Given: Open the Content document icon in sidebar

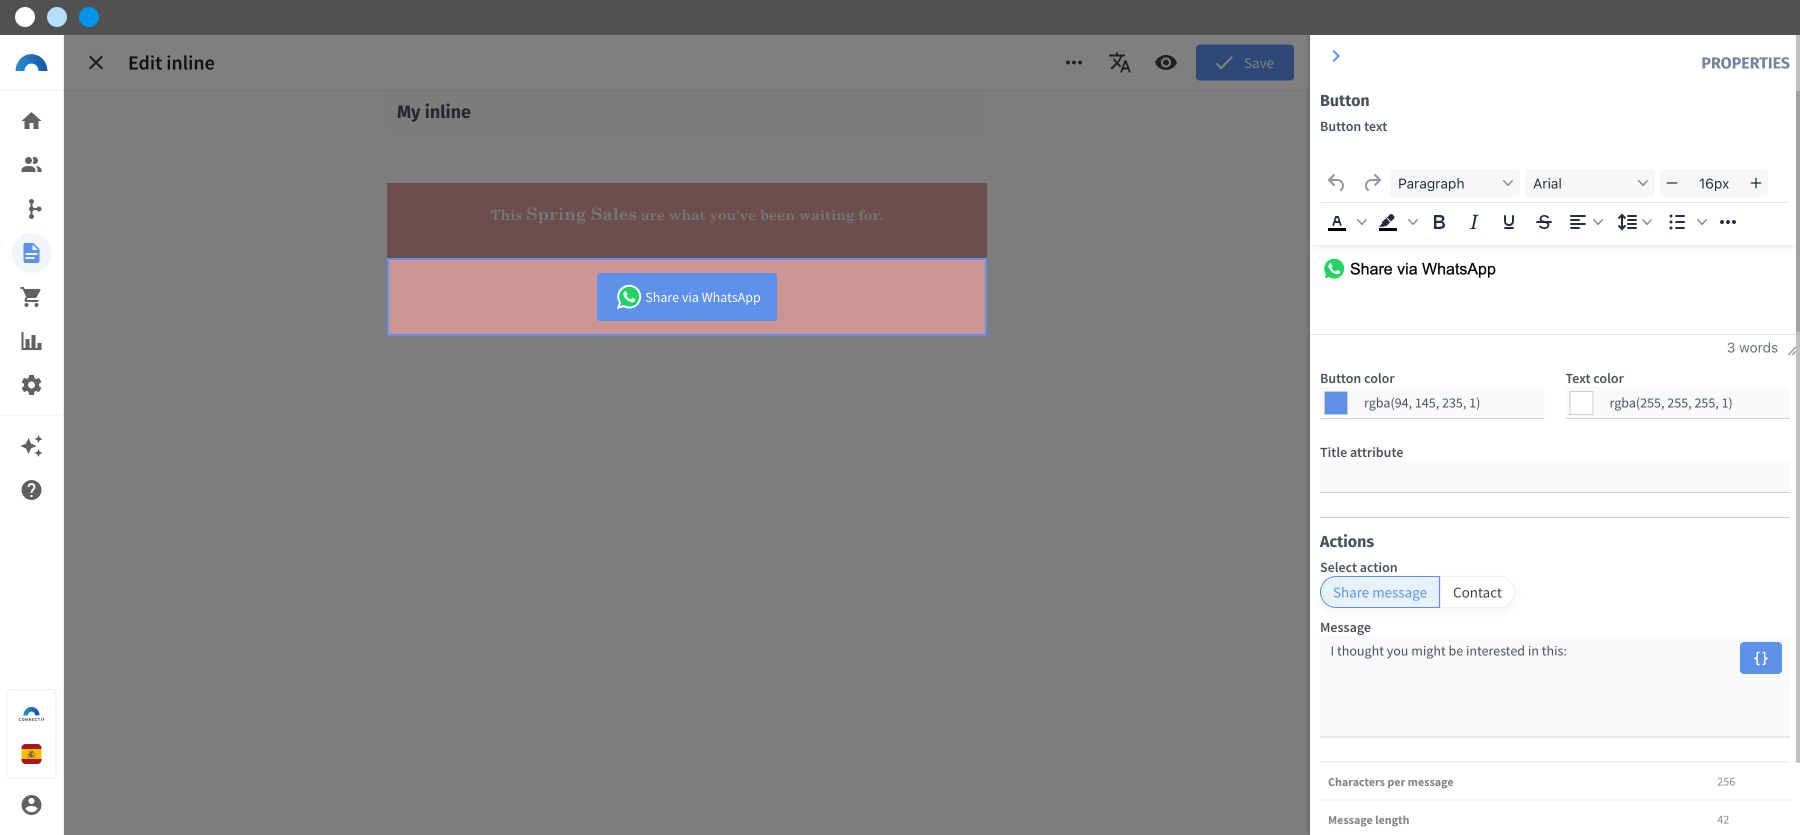Looking at the screenshot, I should click(32, 253).
